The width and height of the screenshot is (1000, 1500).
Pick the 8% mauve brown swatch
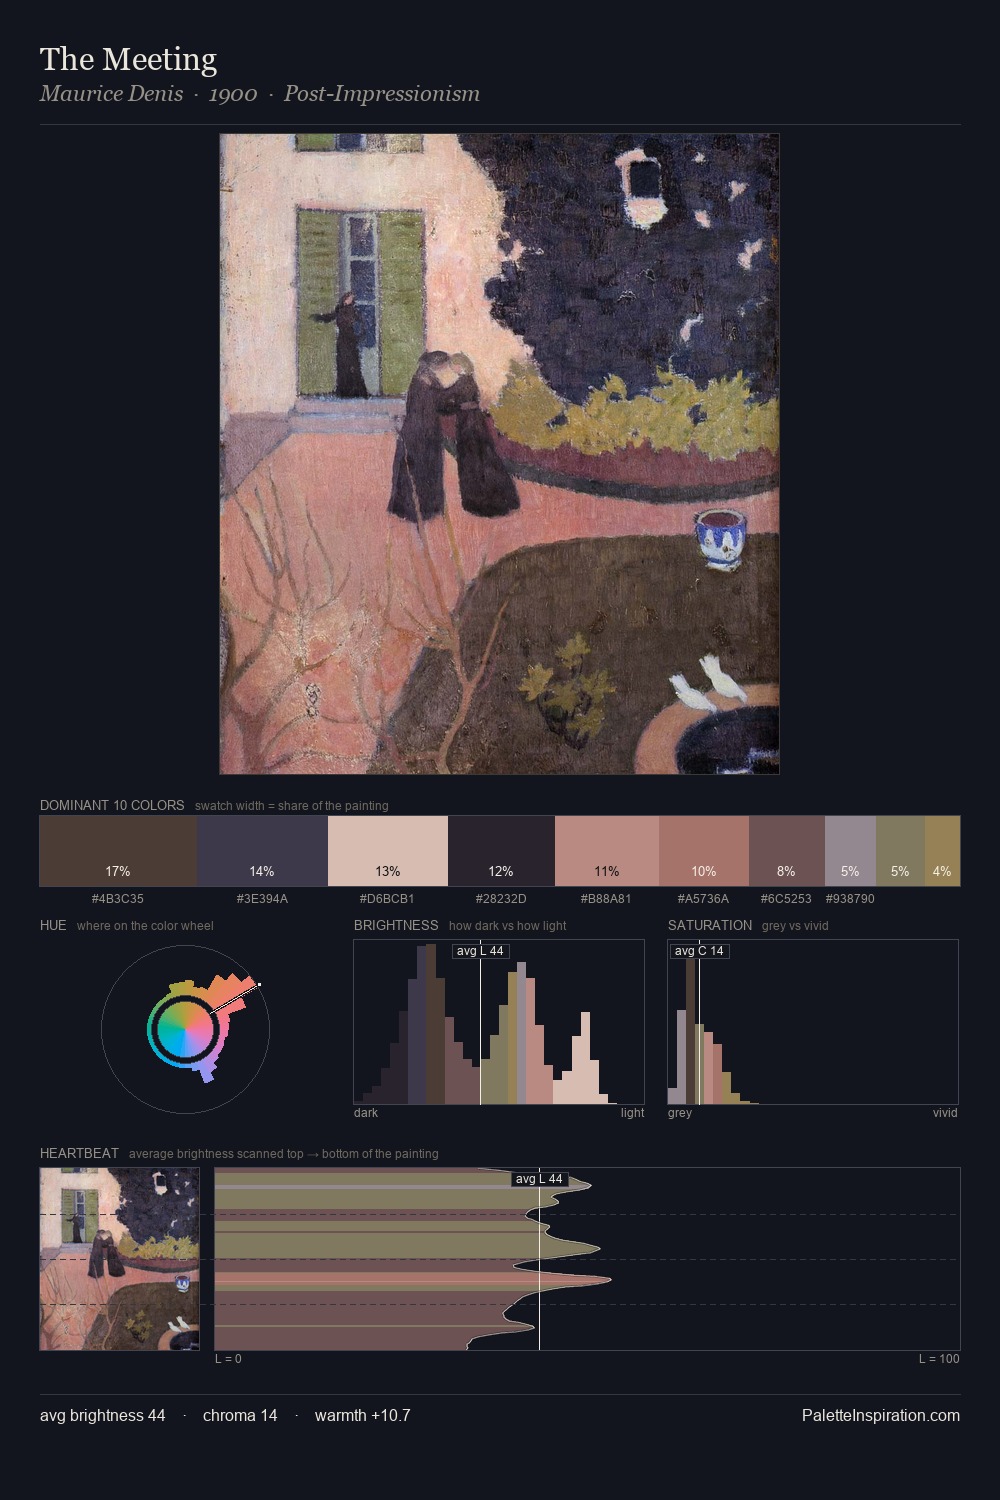pos(787,851)
